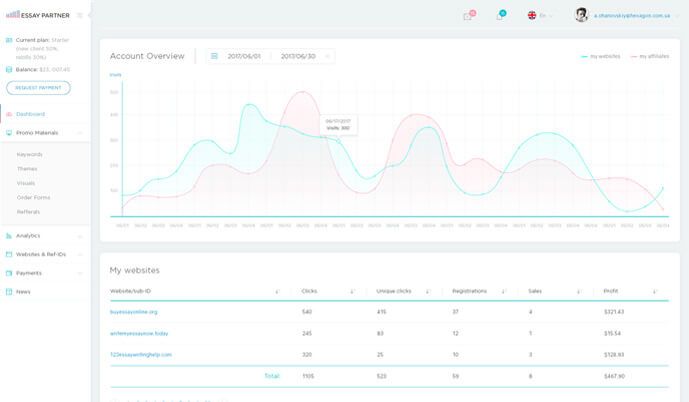
Task: Click the user avatar photo
Action: point(581,15)
